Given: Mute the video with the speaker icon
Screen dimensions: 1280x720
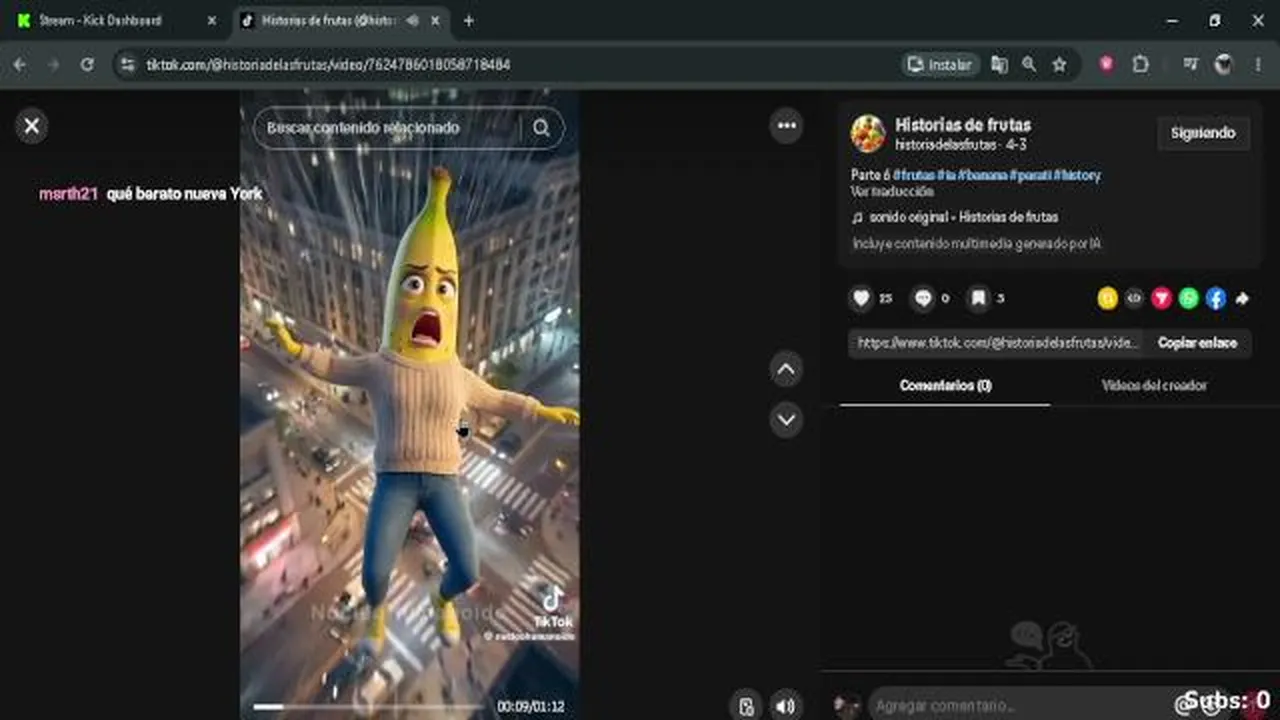Looking at the screenshot, I should click(786, 706).
